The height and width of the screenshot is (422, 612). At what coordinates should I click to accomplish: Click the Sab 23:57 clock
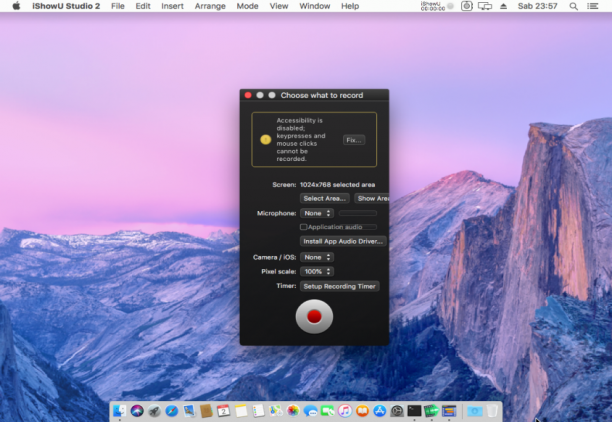click(x=537, y=6)
